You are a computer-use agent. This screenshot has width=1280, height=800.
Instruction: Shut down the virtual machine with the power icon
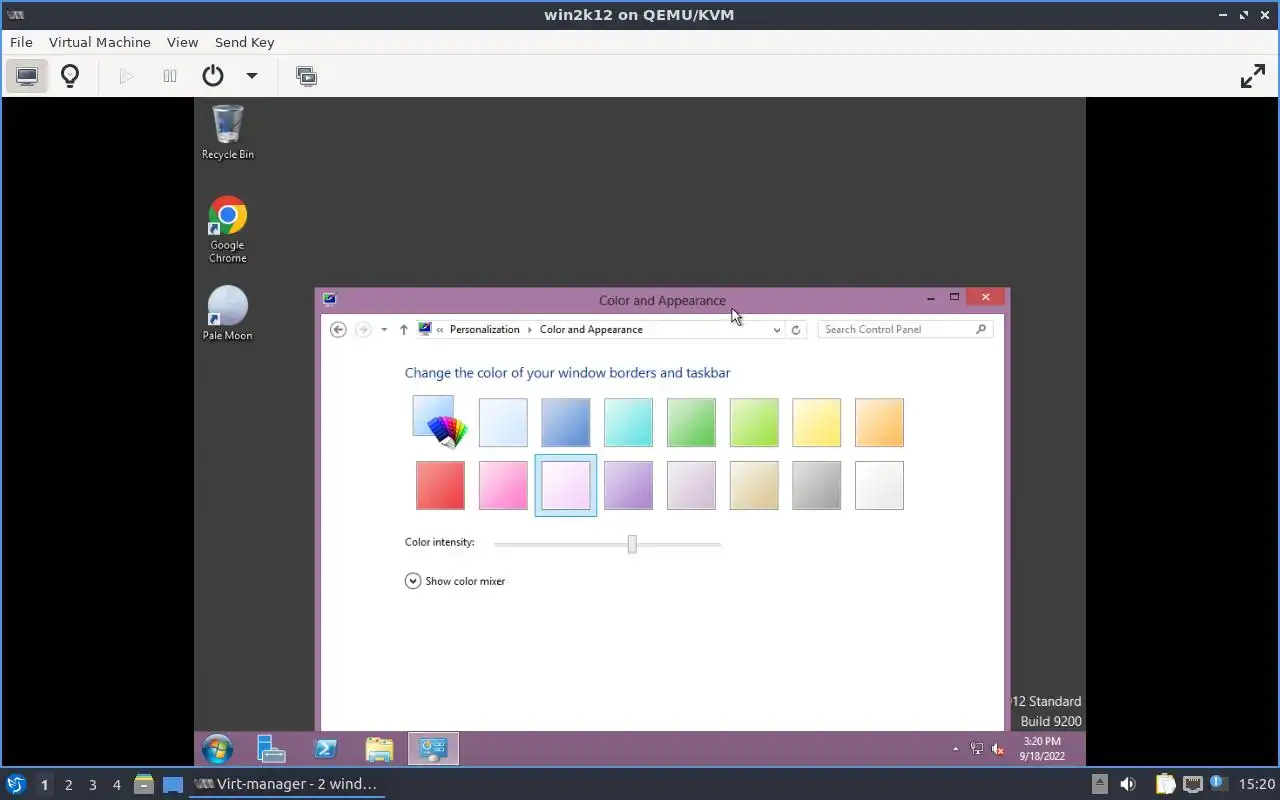213,76
